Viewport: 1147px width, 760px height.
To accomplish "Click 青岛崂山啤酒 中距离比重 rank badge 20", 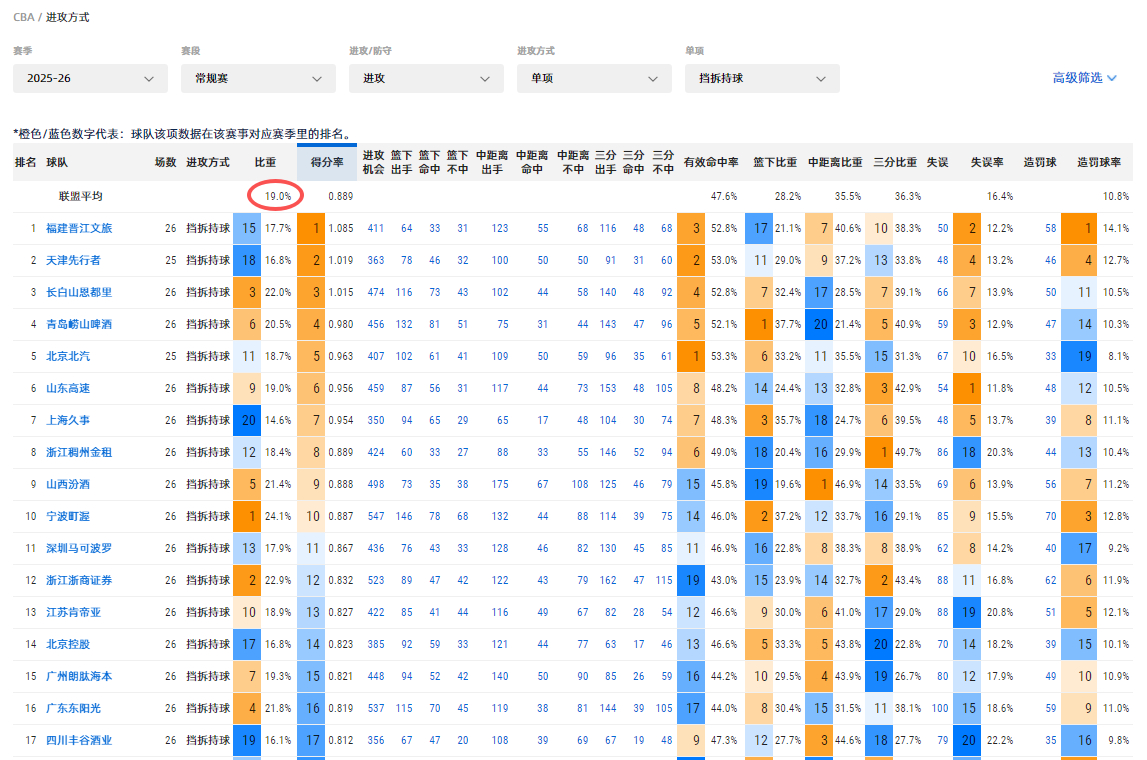I will coord(819,324).
